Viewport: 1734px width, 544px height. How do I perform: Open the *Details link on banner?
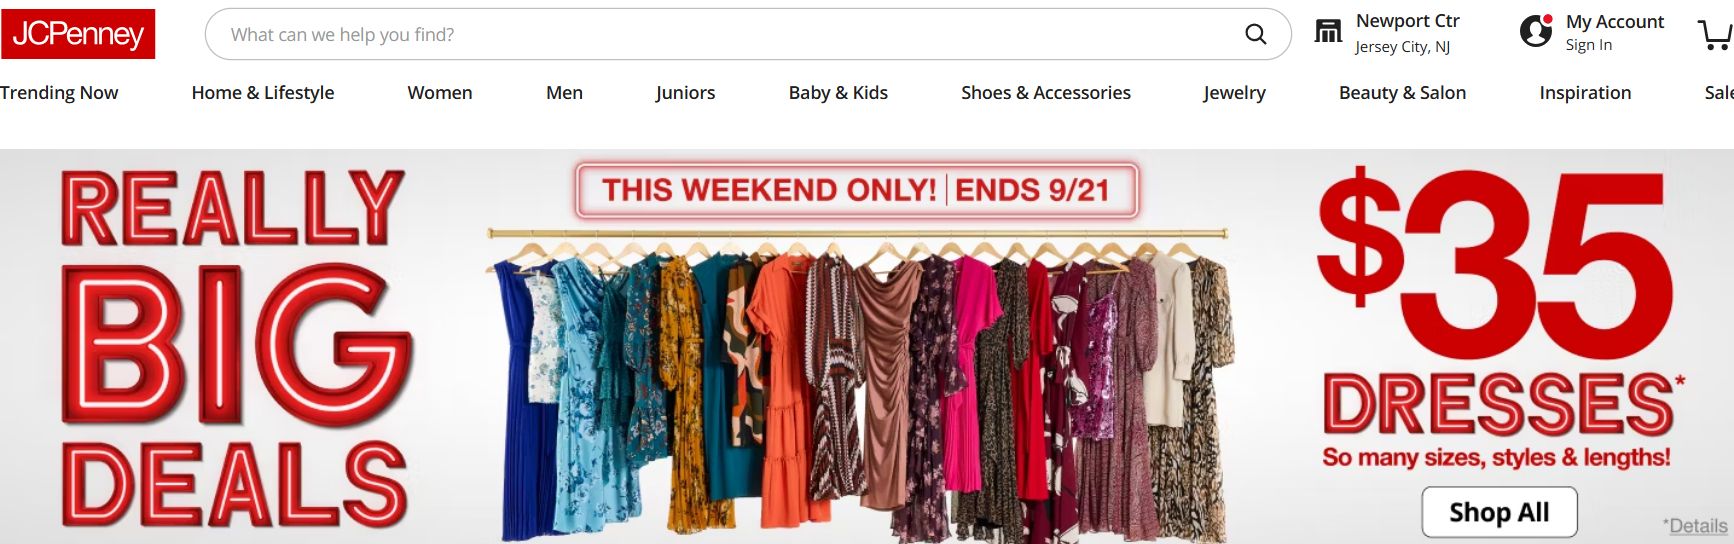pos(1695,526)
